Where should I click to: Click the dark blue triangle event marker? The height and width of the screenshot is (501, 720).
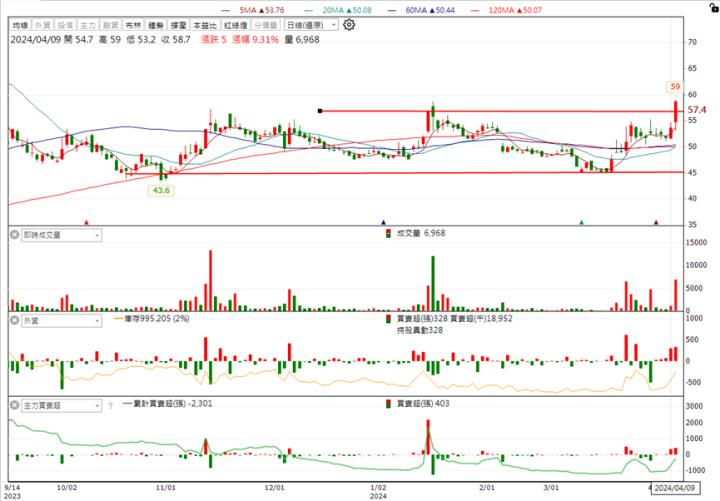[x=383, y=222]
